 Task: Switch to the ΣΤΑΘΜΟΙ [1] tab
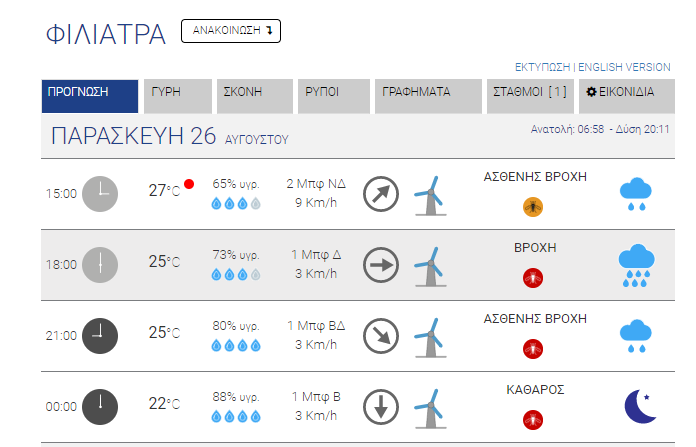(x=530, y=96)
